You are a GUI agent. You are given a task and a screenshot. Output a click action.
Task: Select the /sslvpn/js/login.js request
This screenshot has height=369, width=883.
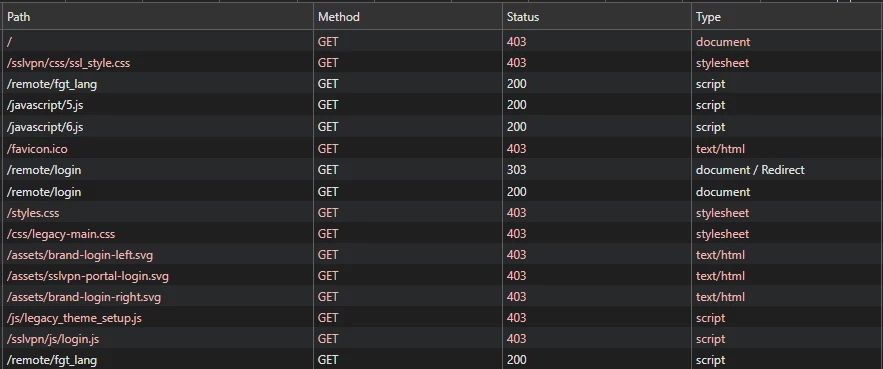[x=442, y=339]
